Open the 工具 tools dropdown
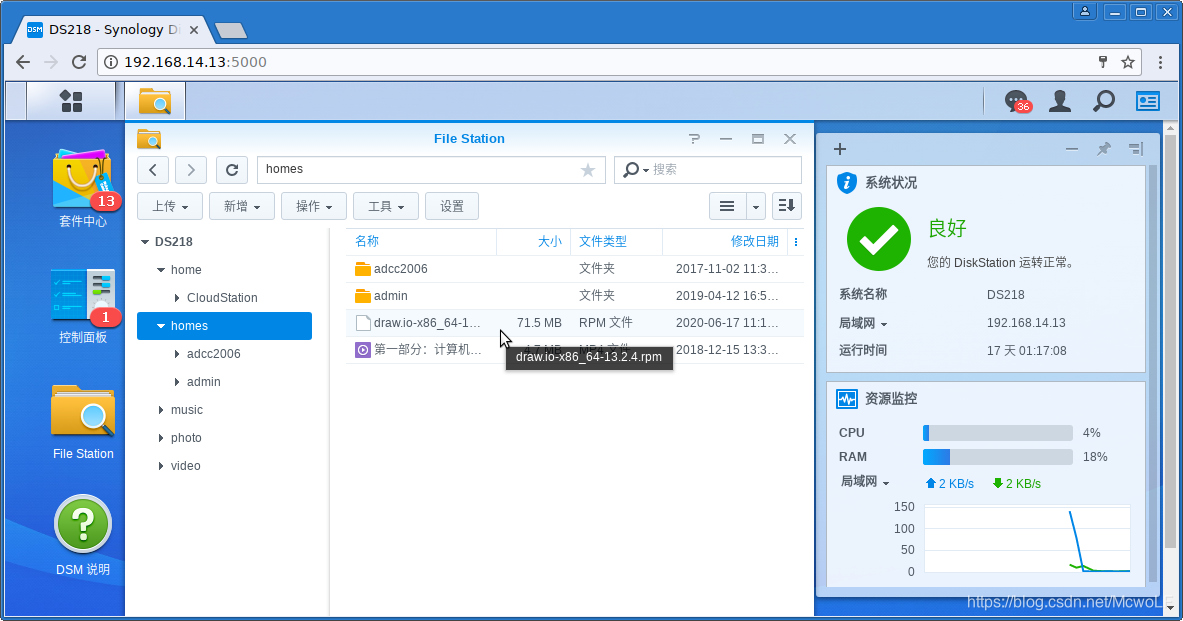The image size is (1183, 621). pos(386,206)
